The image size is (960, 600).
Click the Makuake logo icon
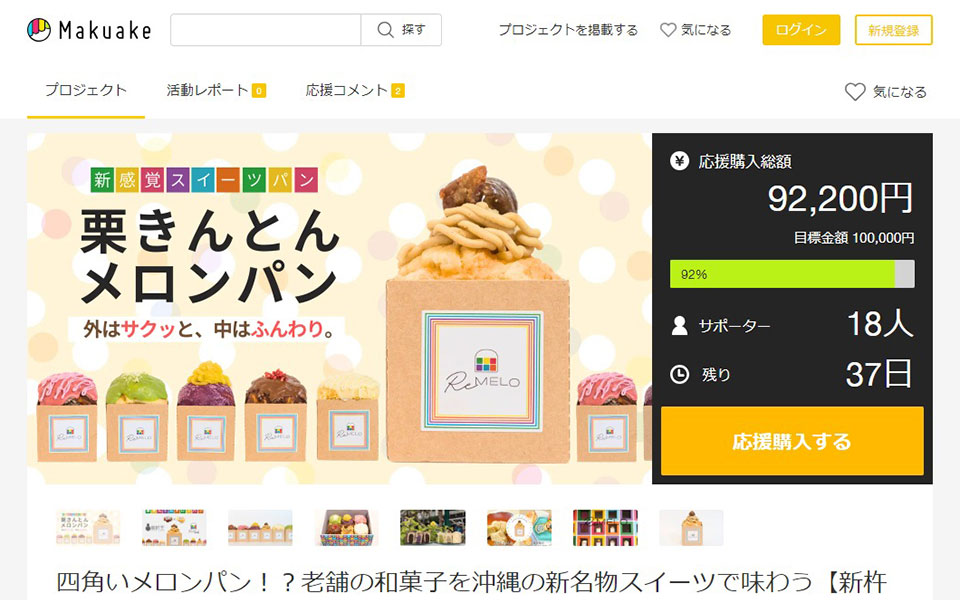[39, 30]
